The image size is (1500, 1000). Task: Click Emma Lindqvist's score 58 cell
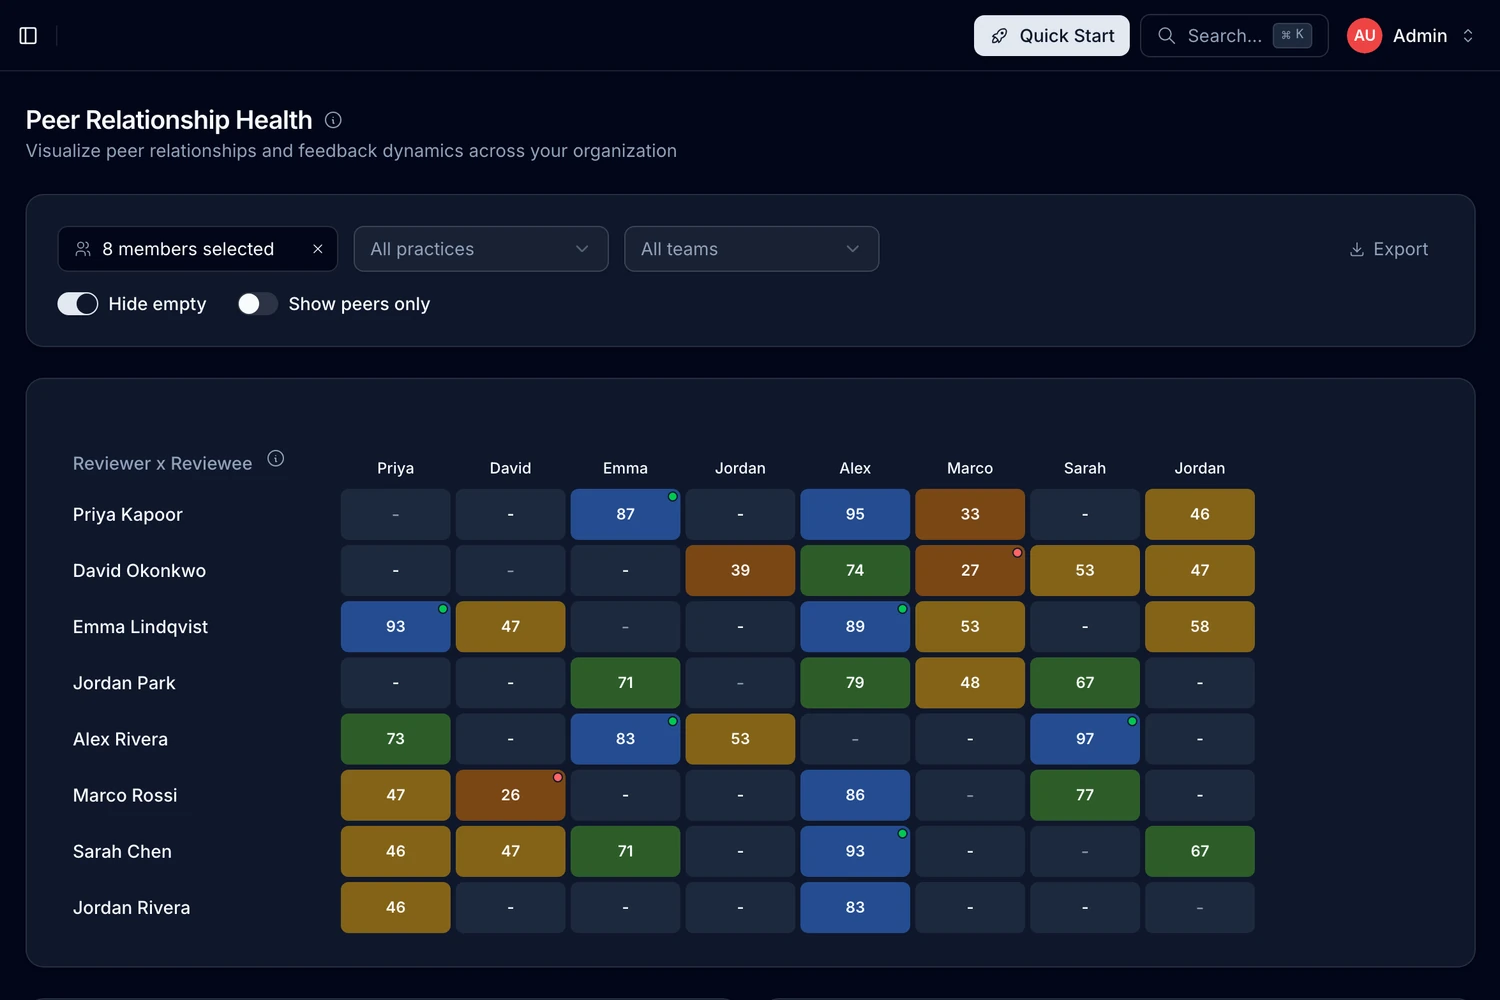[x=1200, y=626]
